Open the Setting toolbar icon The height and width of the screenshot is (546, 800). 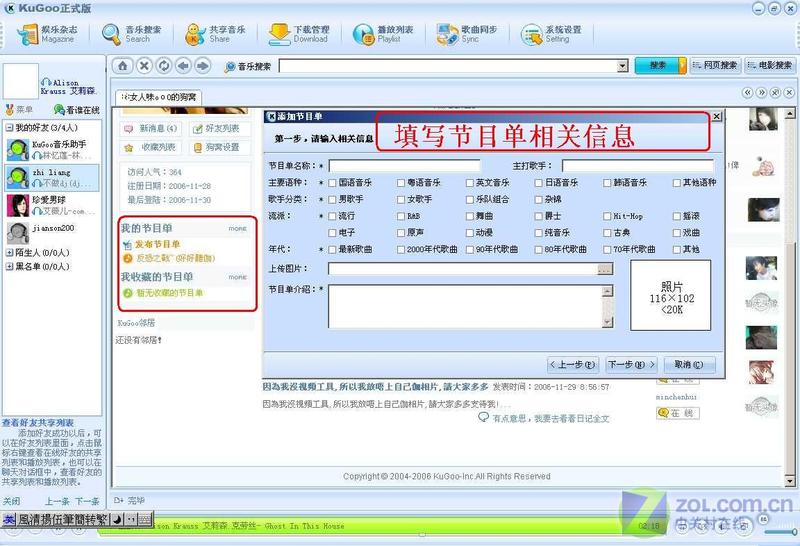point(532,34)
